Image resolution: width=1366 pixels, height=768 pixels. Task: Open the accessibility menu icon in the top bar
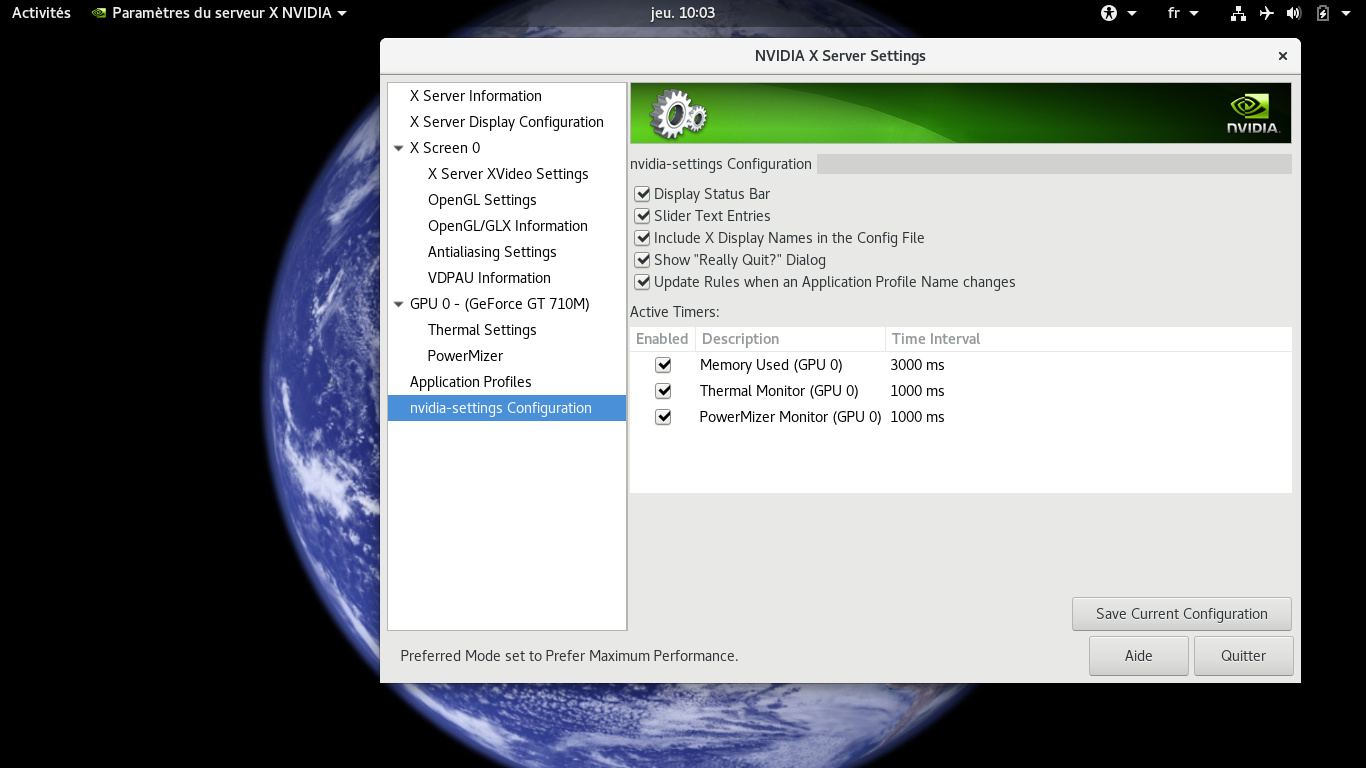point(1108,13)
